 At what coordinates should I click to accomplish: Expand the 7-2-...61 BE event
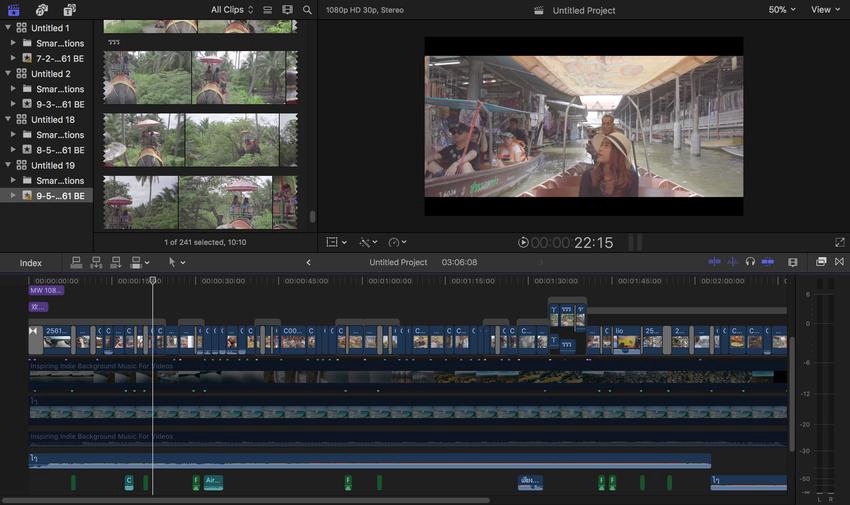[13, 57]
